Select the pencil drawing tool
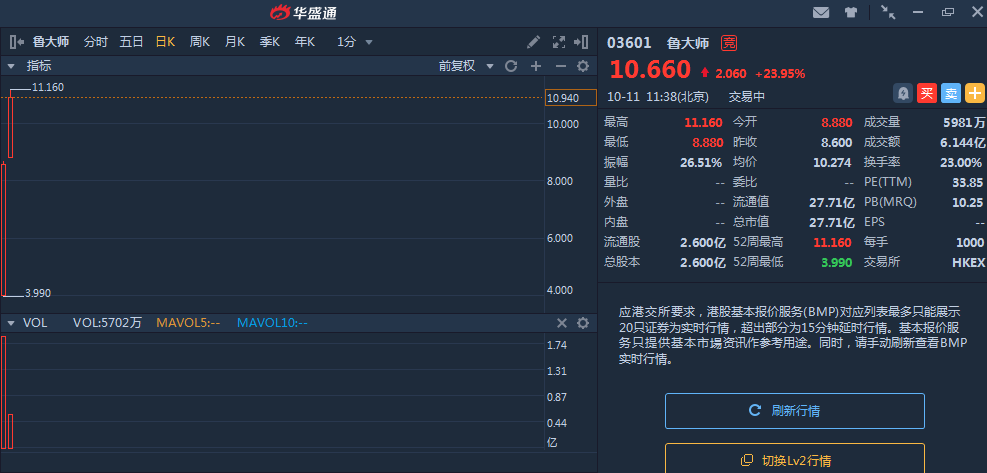The image size is (987, 473). 534,42
